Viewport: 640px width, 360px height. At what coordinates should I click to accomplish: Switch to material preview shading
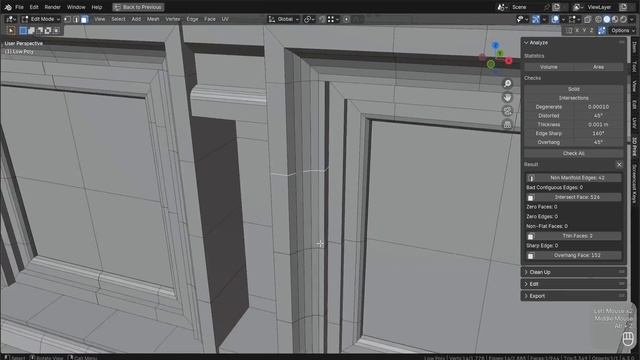pyautogui.click(x=615, y=19)
